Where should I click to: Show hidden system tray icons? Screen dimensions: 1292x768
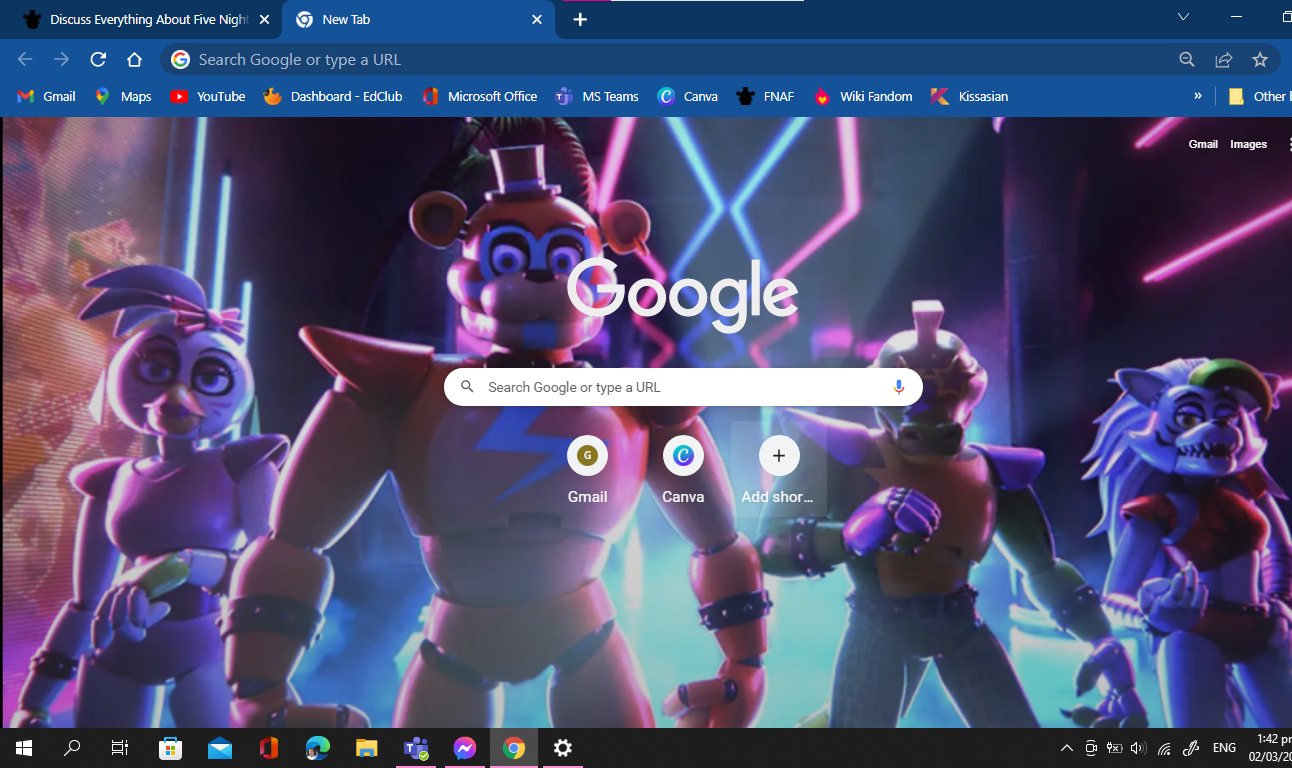pyautogui.click(x=1066, y=748)
